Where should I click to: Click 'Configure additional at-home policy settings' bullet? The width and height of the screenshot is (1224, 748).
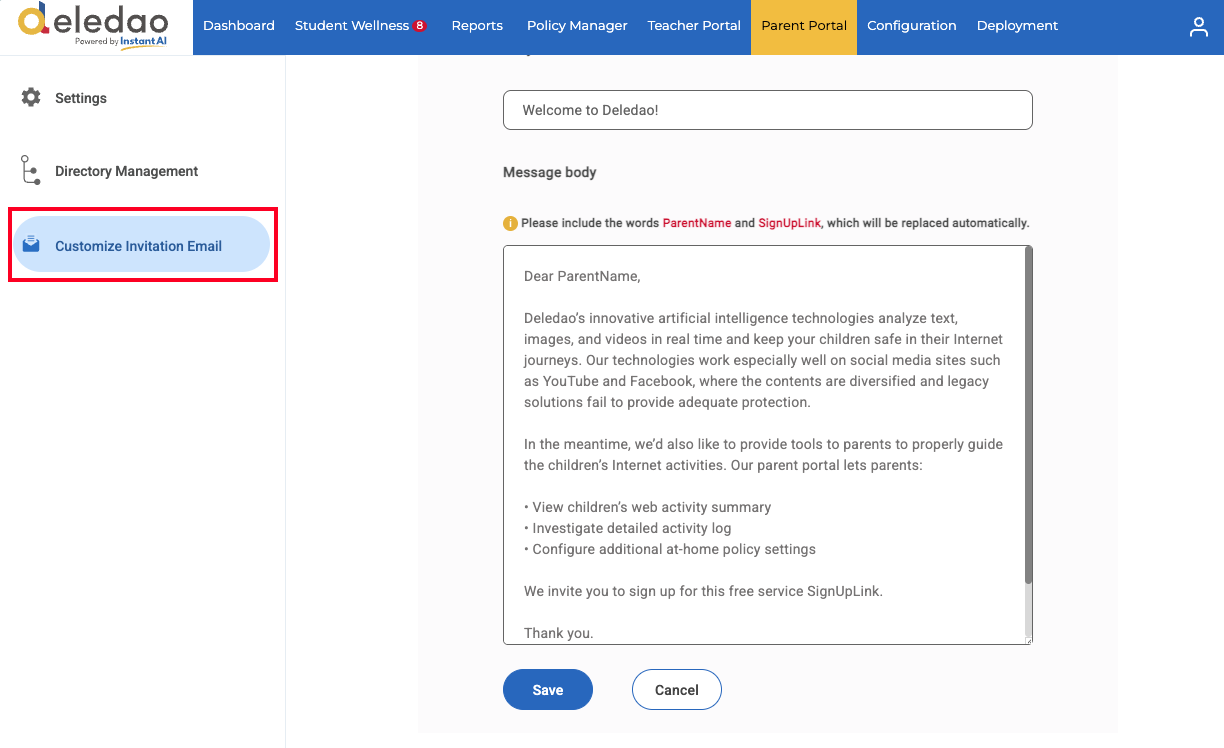[670, 549]
